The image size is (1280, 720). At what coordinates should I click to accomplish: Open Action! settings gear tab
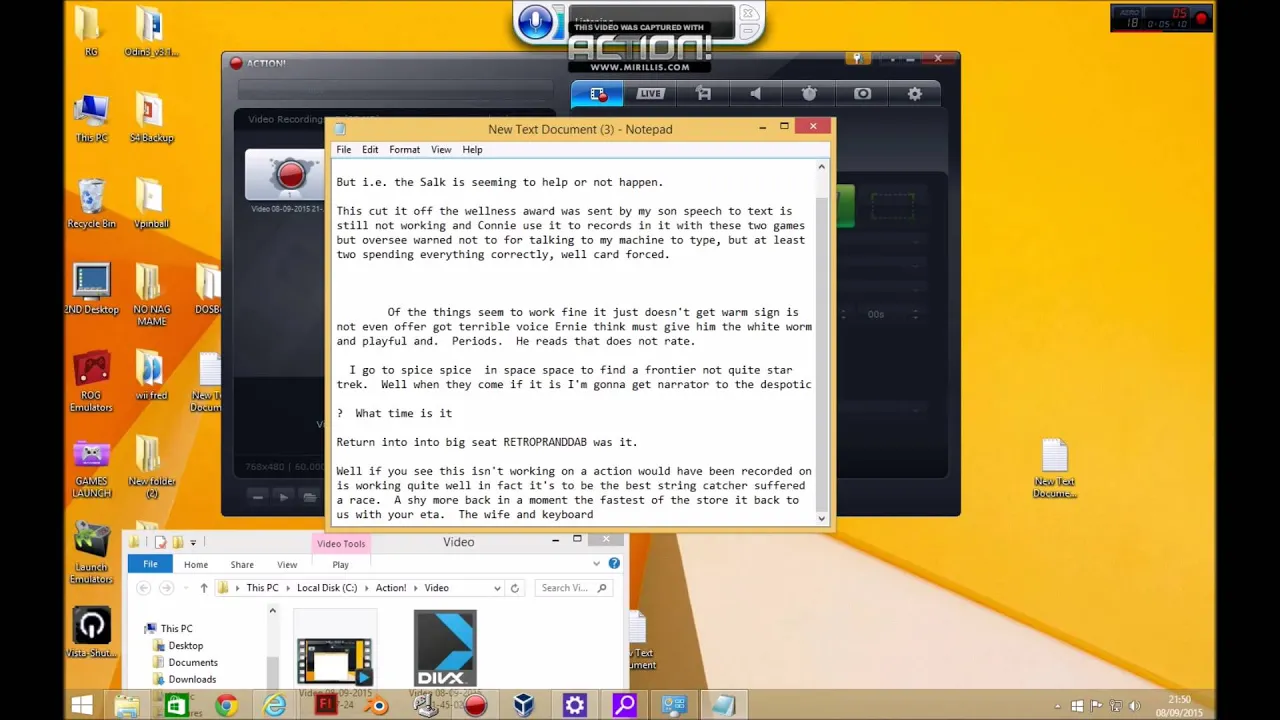point(915,94)
